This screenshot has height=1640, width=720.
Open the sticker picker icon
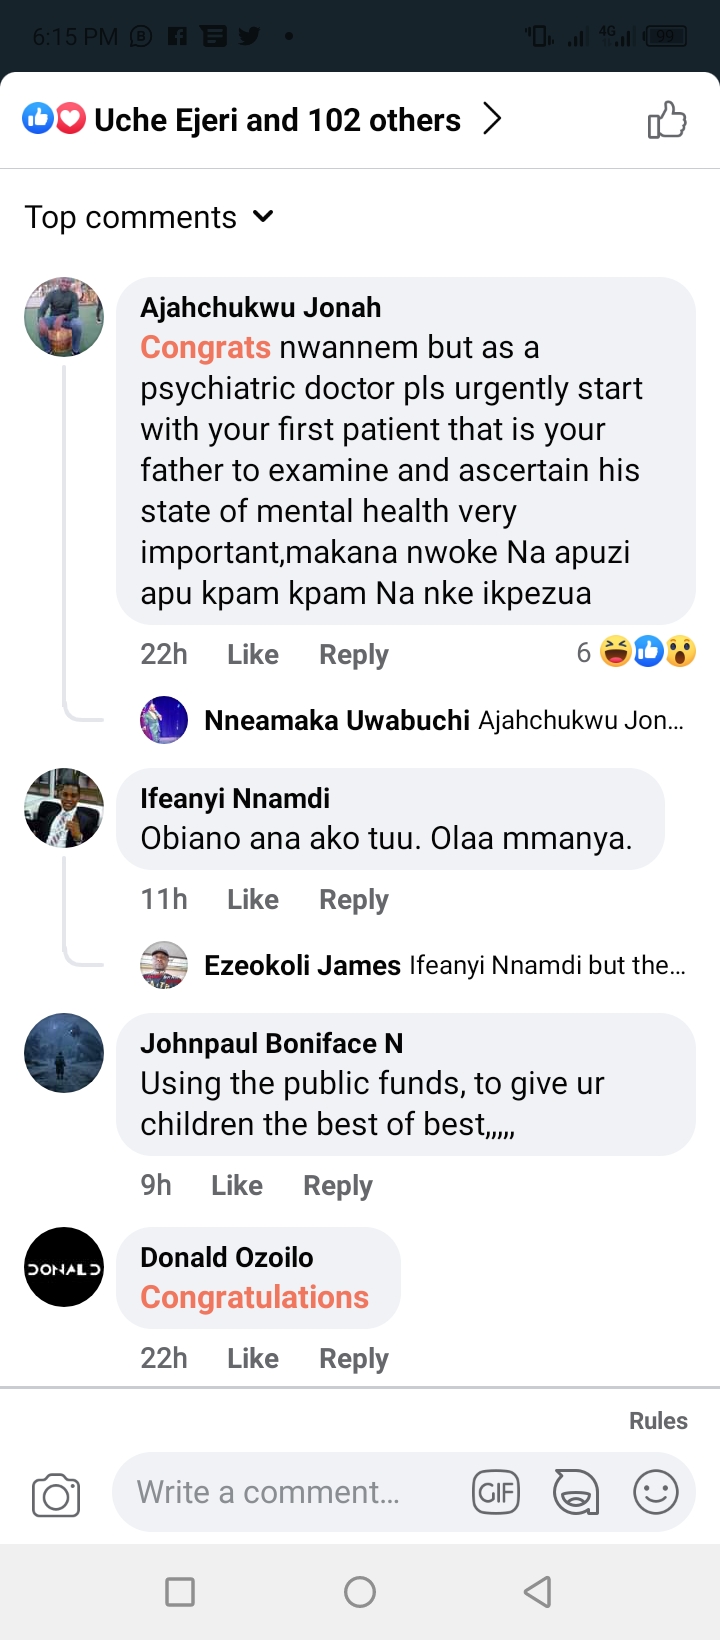pyautogui.click(x=576, y=1493)
